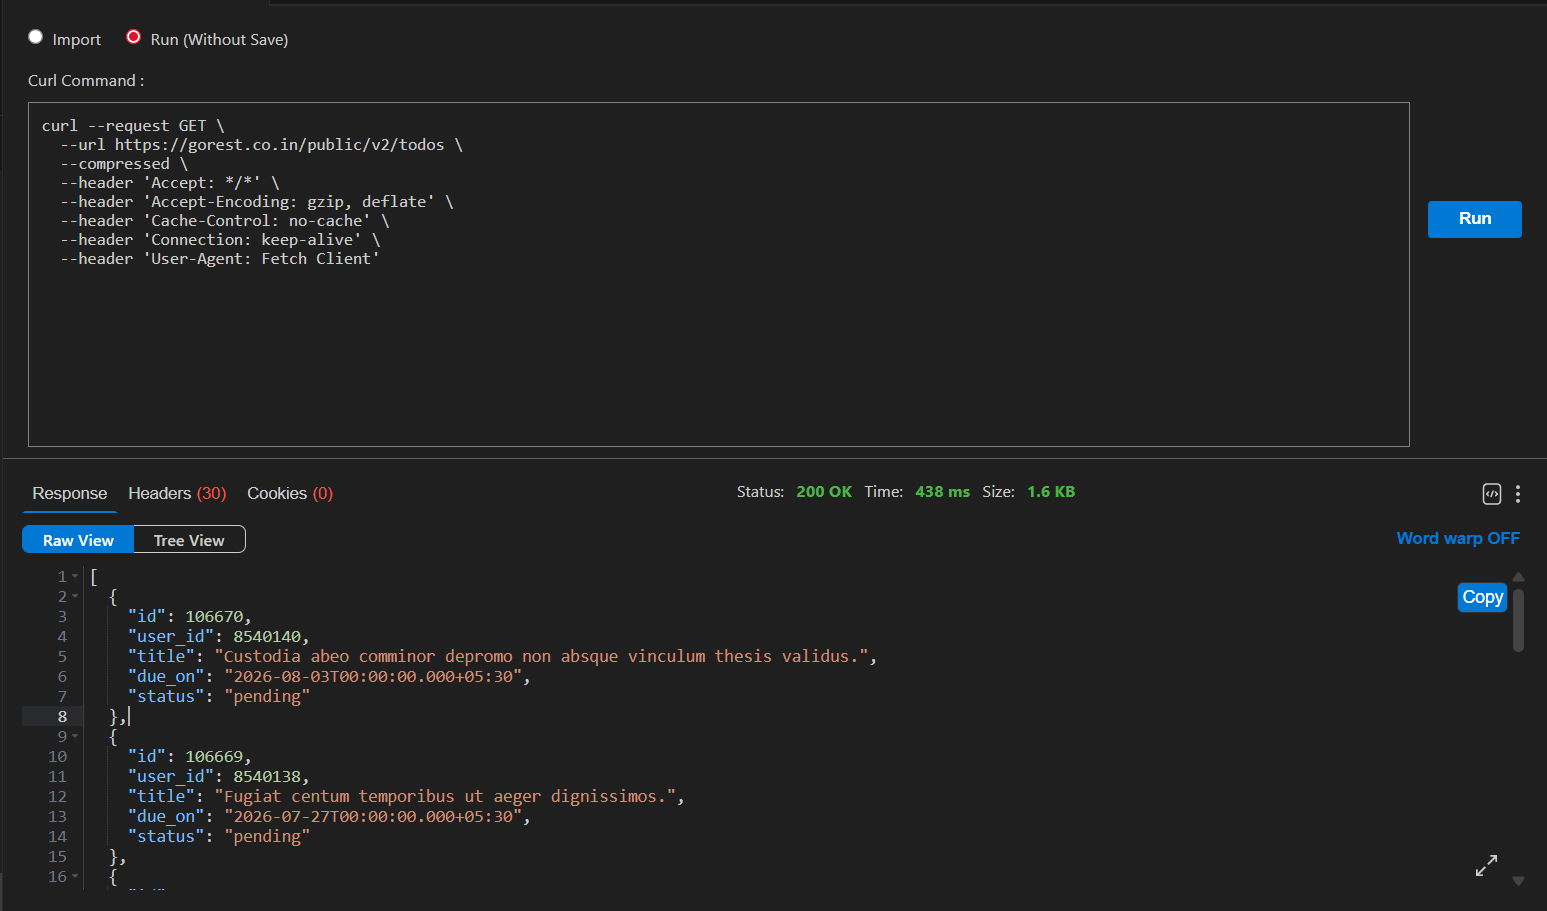Screen dimensions: 1547x911
Task: Click the due_on value 2026-08-03
Action: click(372, 677)
